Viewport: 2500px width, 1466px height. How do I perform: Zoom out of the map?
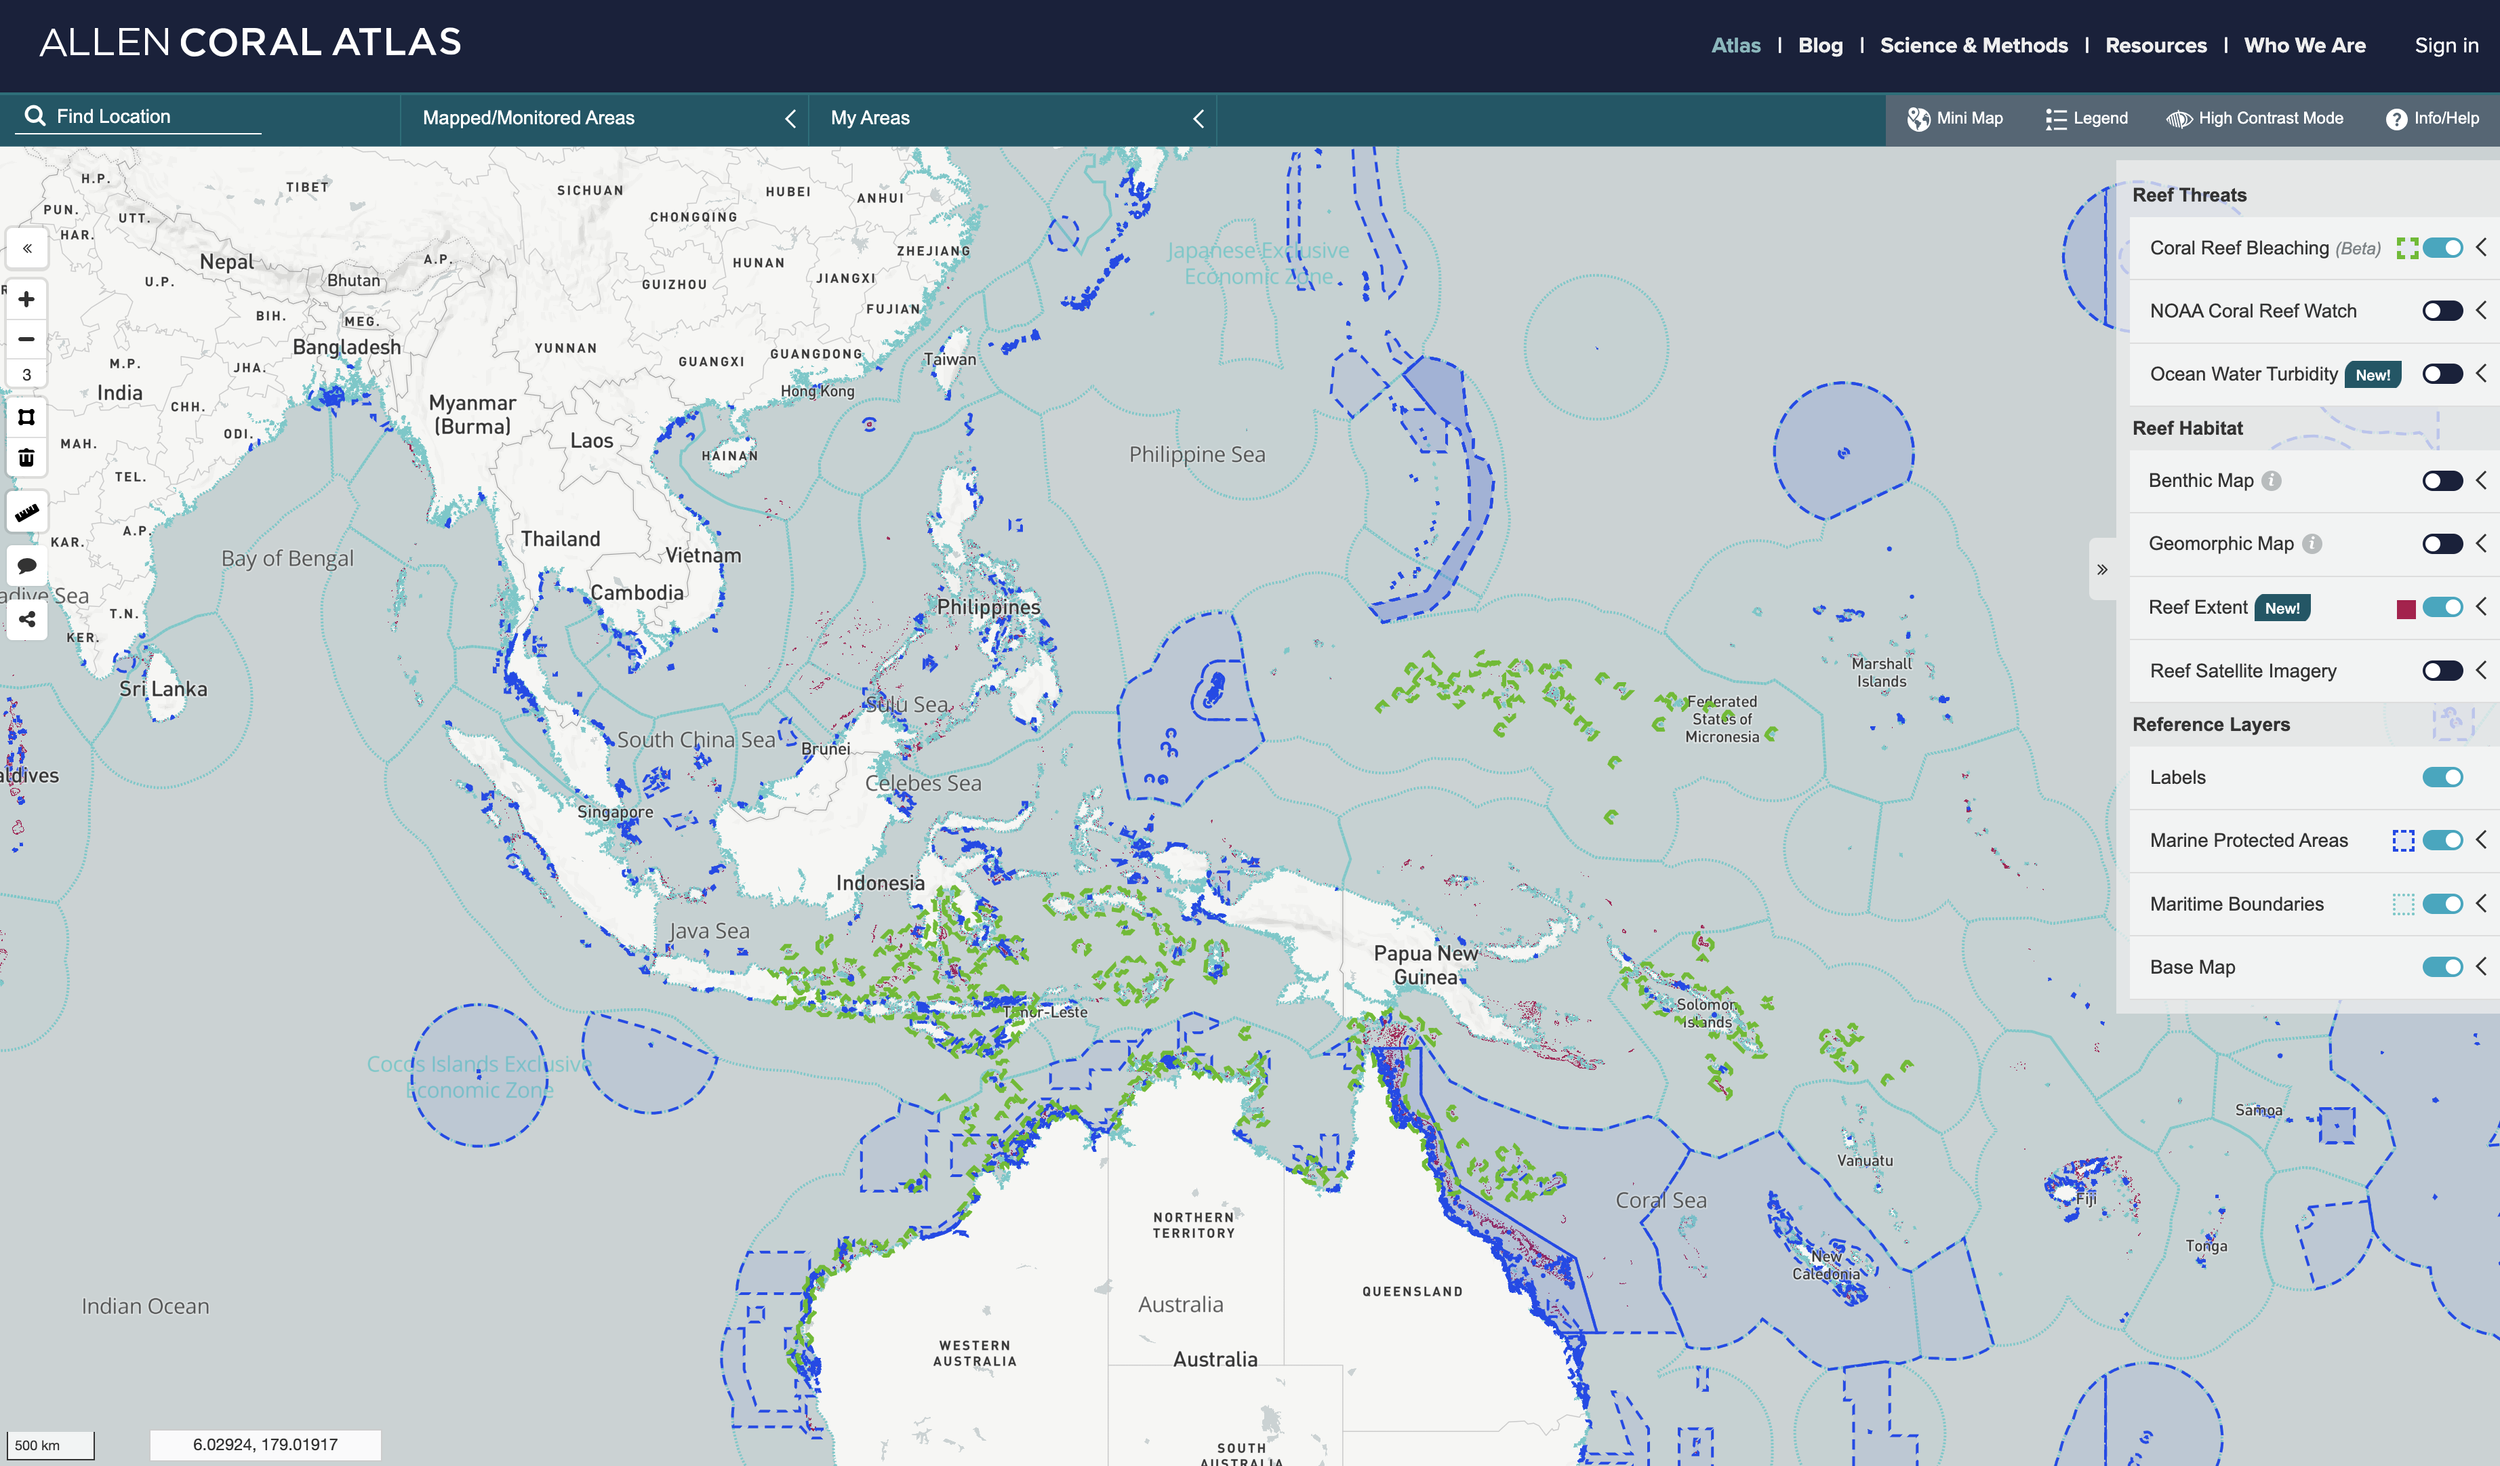pos(27,339)
